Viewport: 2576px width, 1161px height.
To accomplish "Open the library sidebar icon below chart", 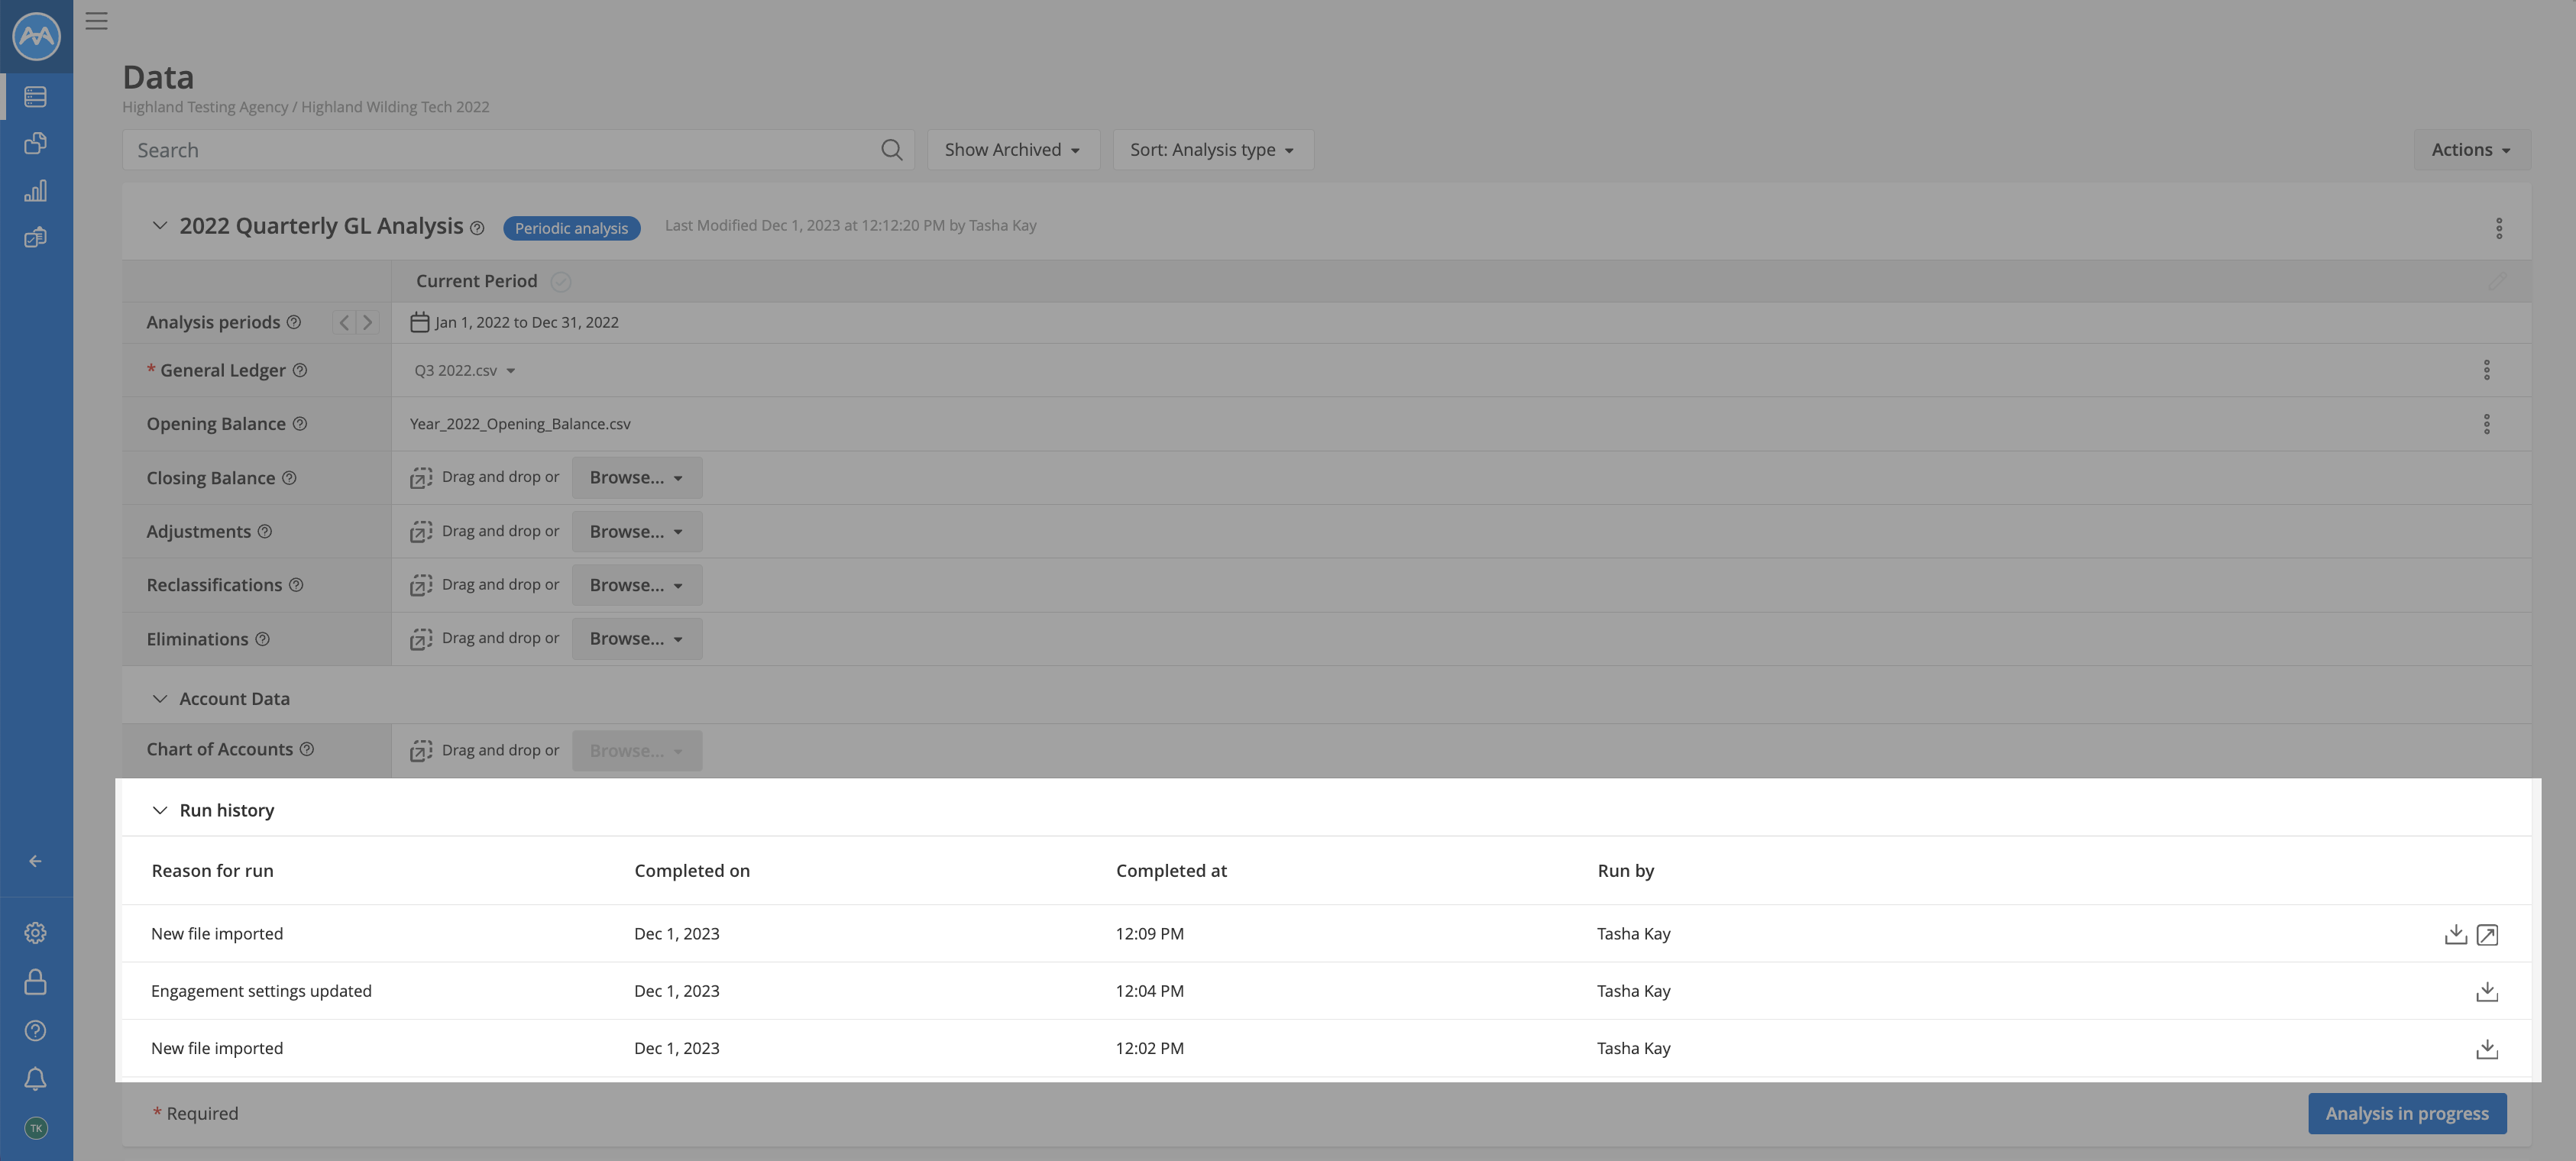I will 36,237.
